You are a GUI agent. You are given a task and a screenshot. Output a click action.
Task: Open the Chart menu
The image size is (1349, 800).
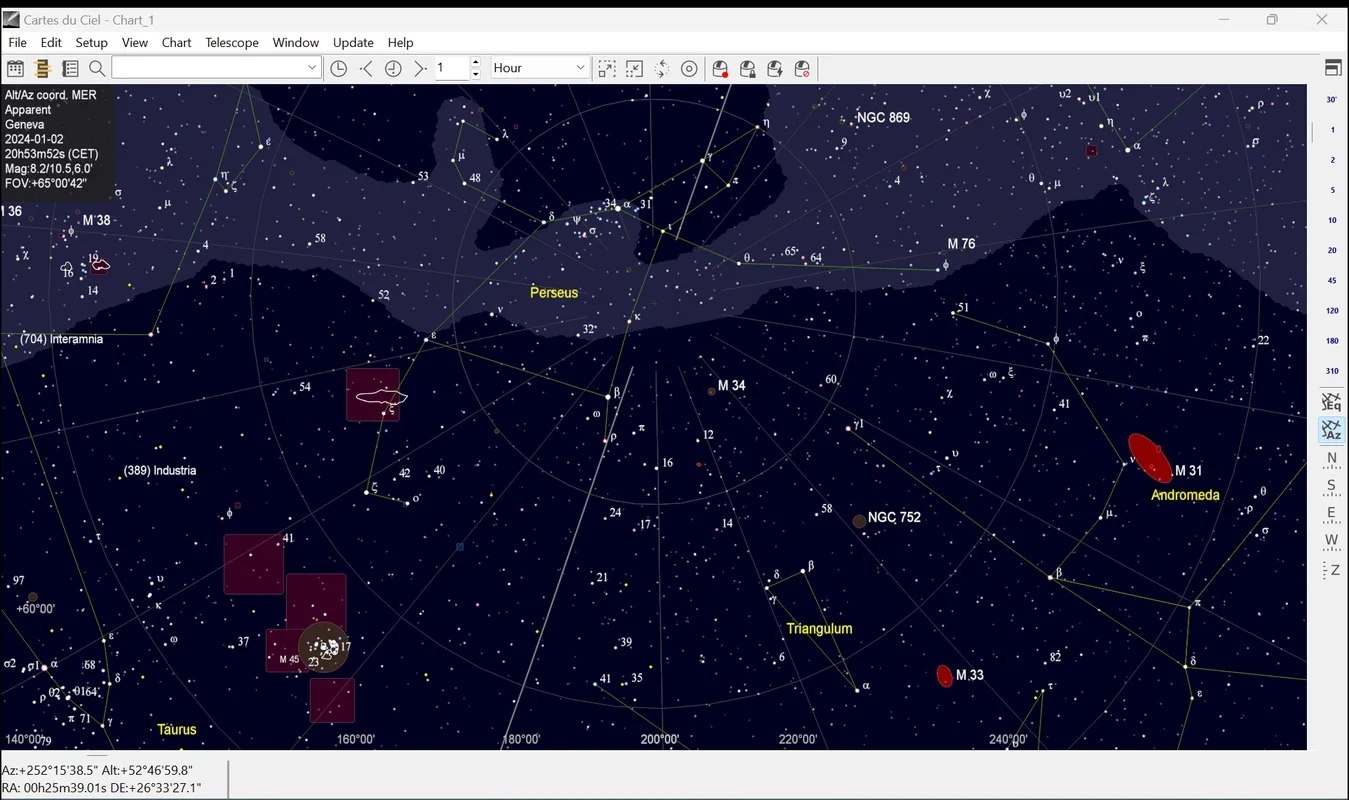point(177,42)
